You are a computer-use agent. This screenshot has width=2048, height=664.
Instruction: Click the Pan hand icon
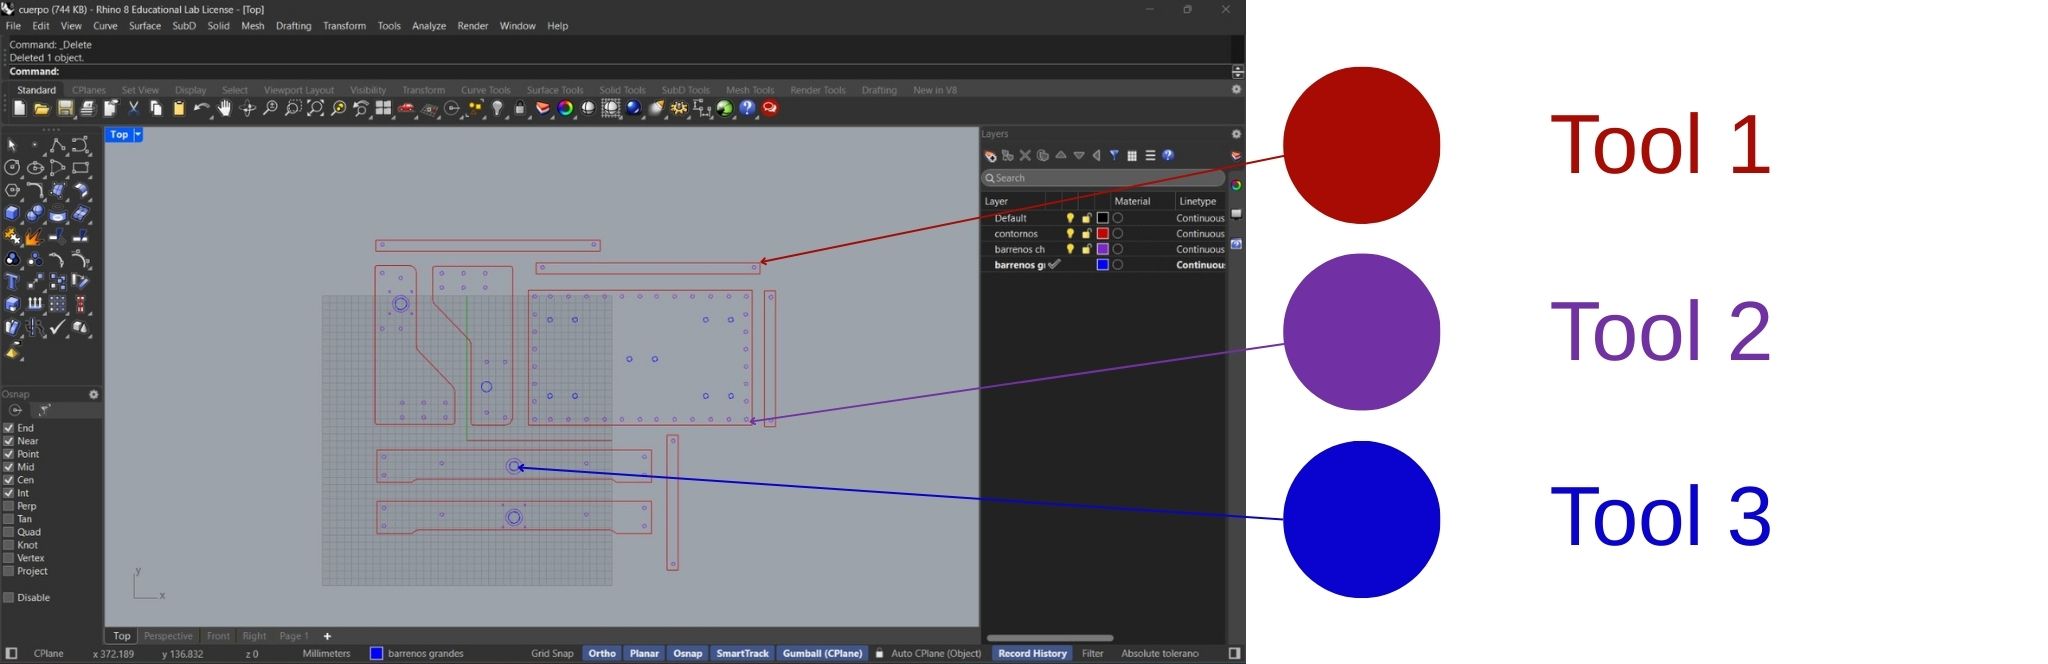click(x=225, y=108)
